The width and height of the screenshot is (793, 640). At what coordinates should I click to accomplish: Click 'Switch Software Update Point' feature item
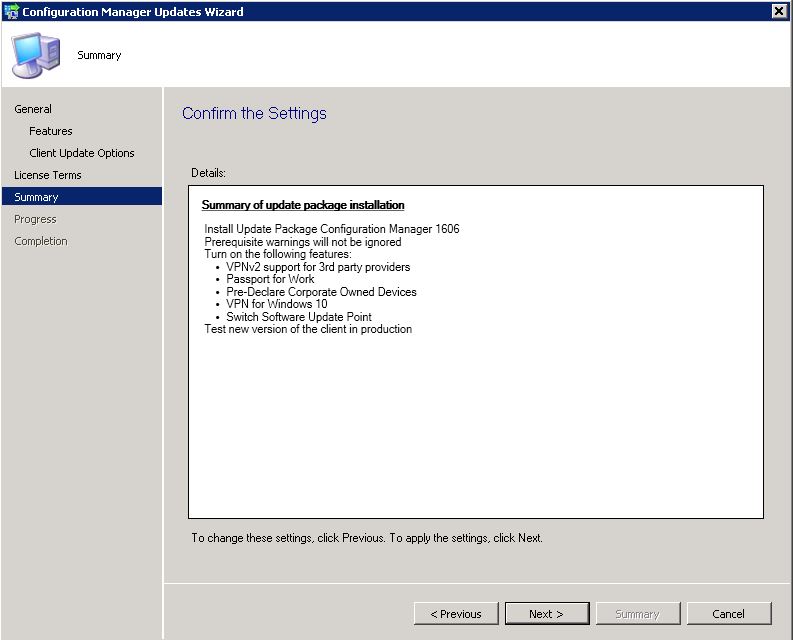tap(299, 317)
